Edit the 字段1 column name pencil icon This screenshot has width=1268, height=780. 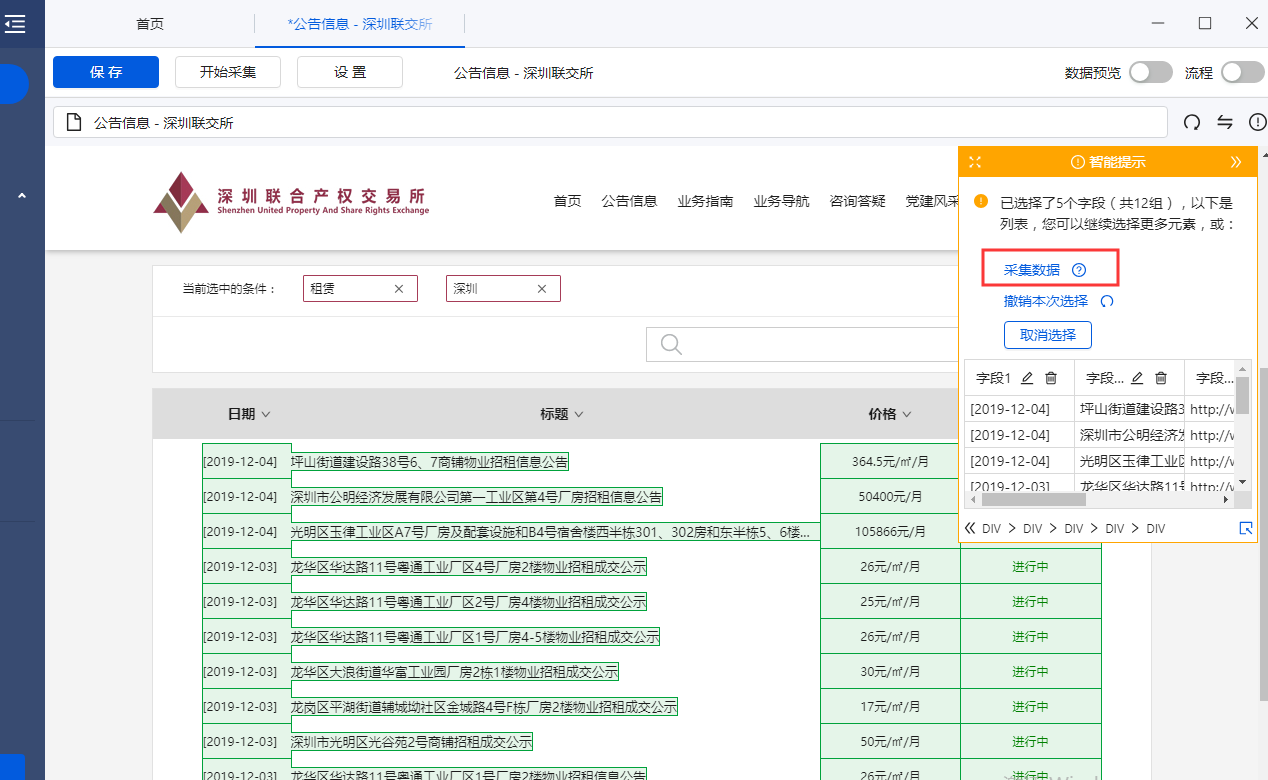(x=1027, y=378)
